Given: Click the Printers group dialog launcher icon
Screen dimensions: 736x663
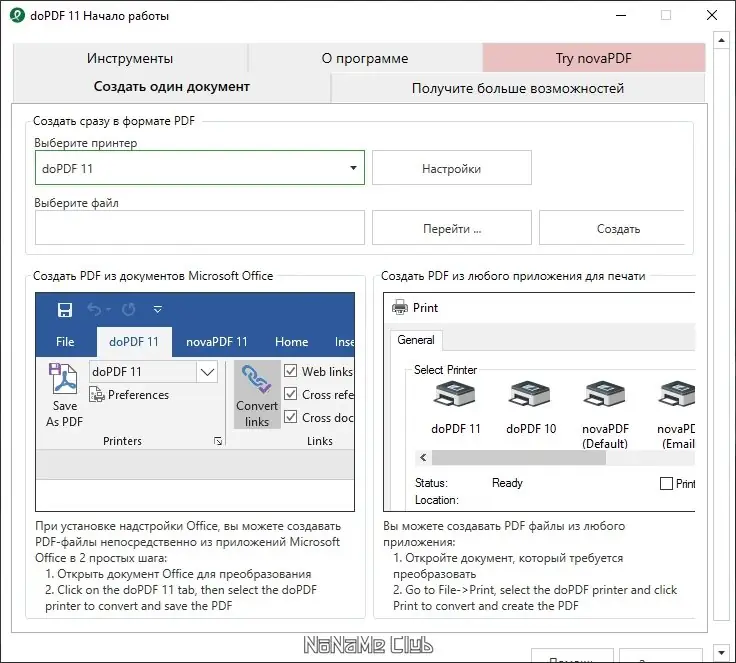Looking at the screenshot, I should tap(218, 441).
